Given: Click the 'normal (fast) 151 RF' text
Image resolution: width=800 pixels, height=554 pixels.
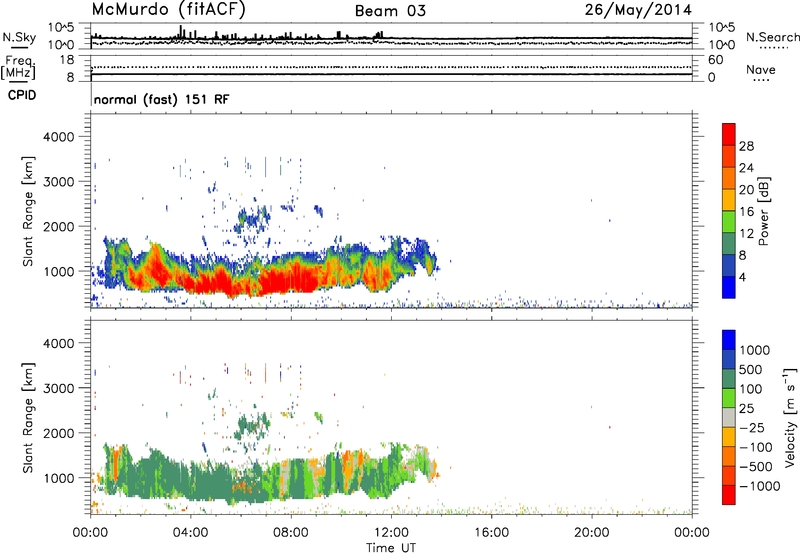Looking at the screenshot, I should [161, 99].
